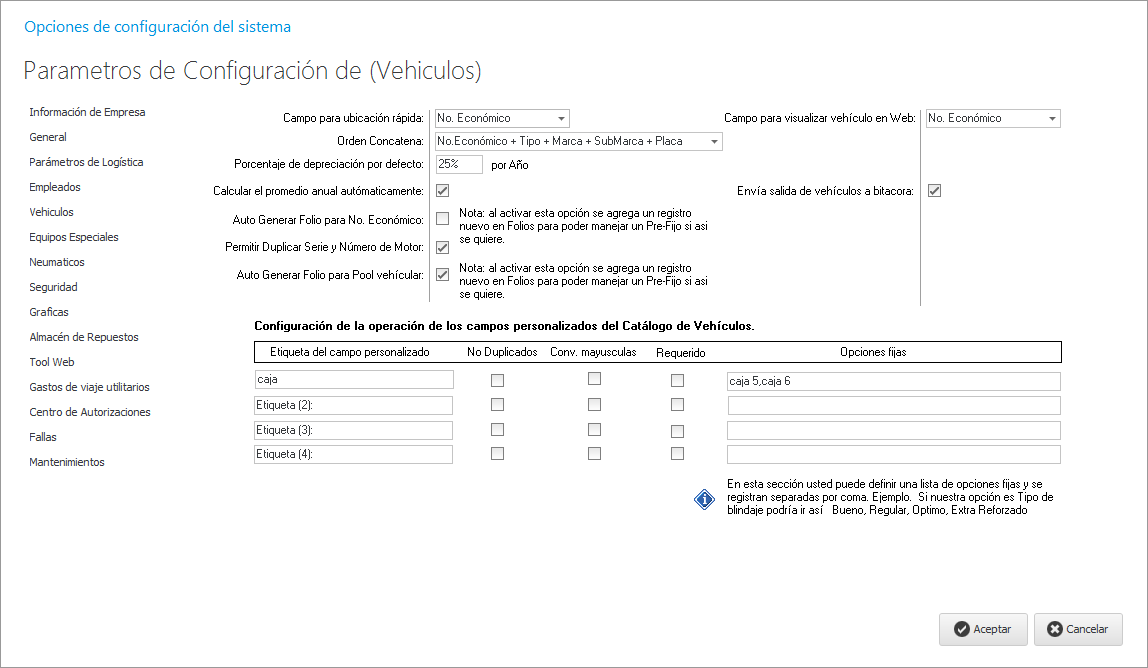The height and width of the screenshot is (668, 1148).
Task: Uncheck Permitir Duplicar Serie y Número de Motor
Action: click(442, 247)
